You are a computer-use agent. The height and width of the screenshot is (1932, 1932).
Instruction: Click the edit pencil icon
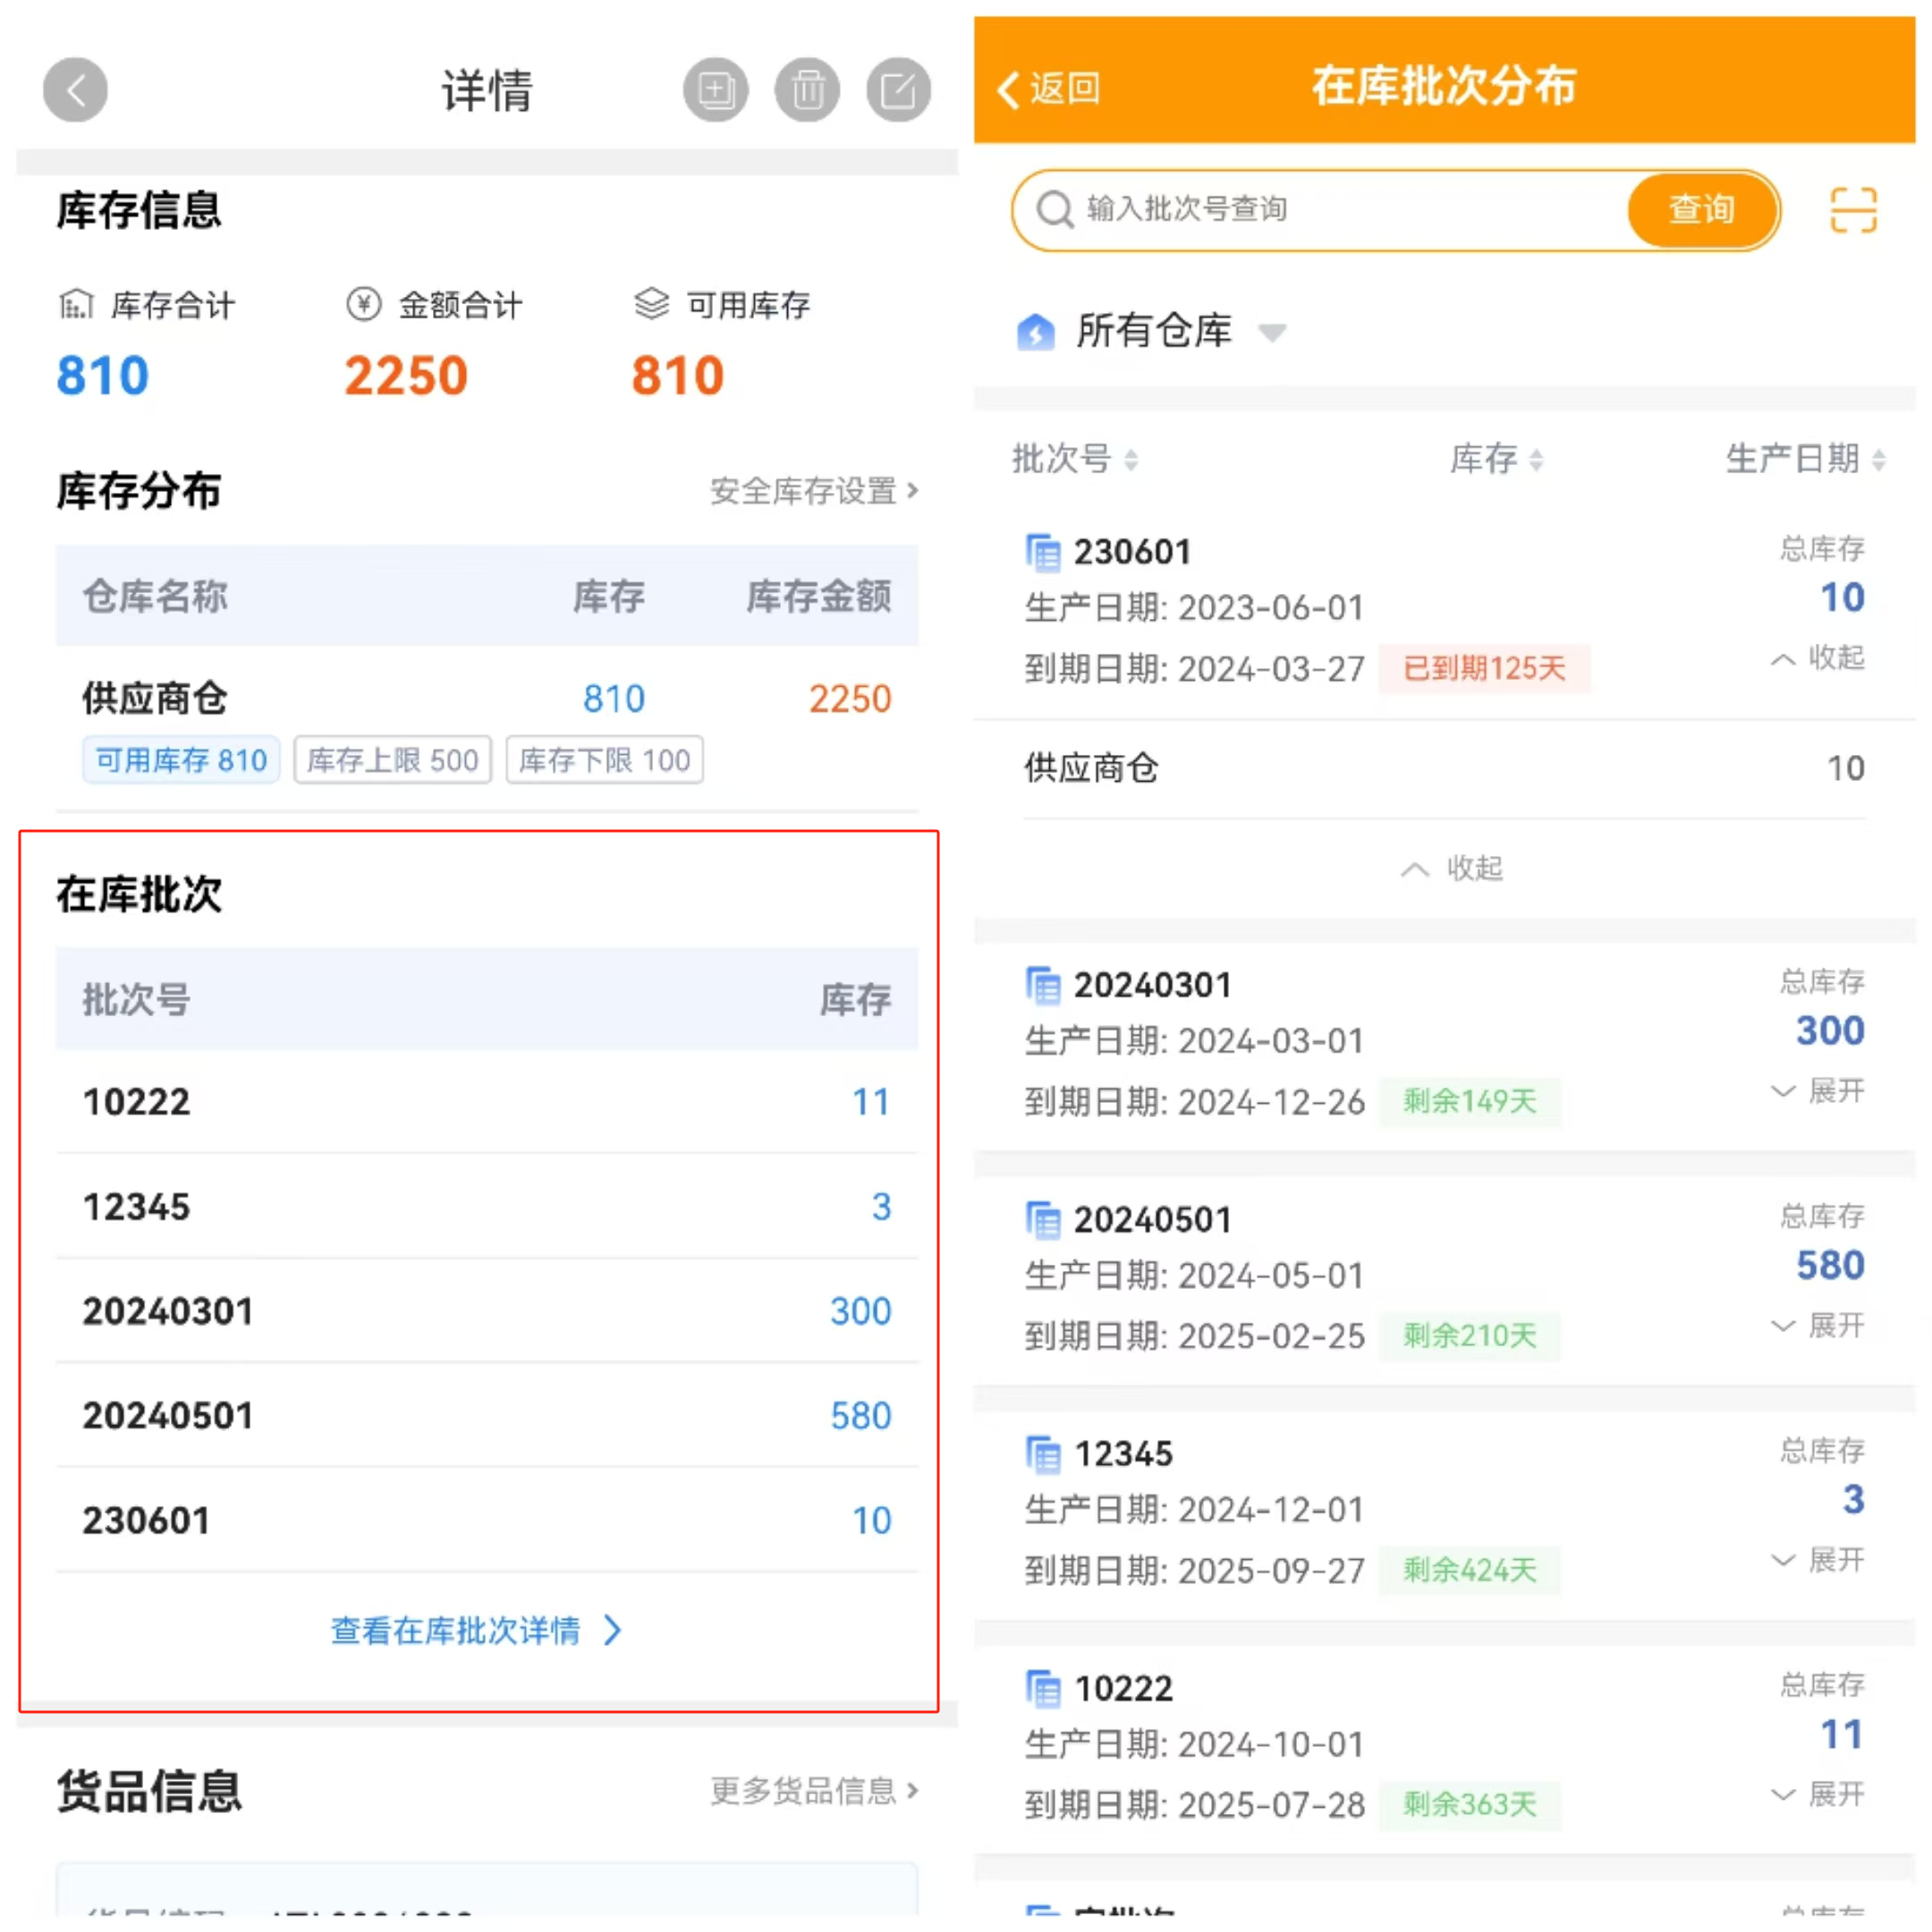tap(898, 90)
